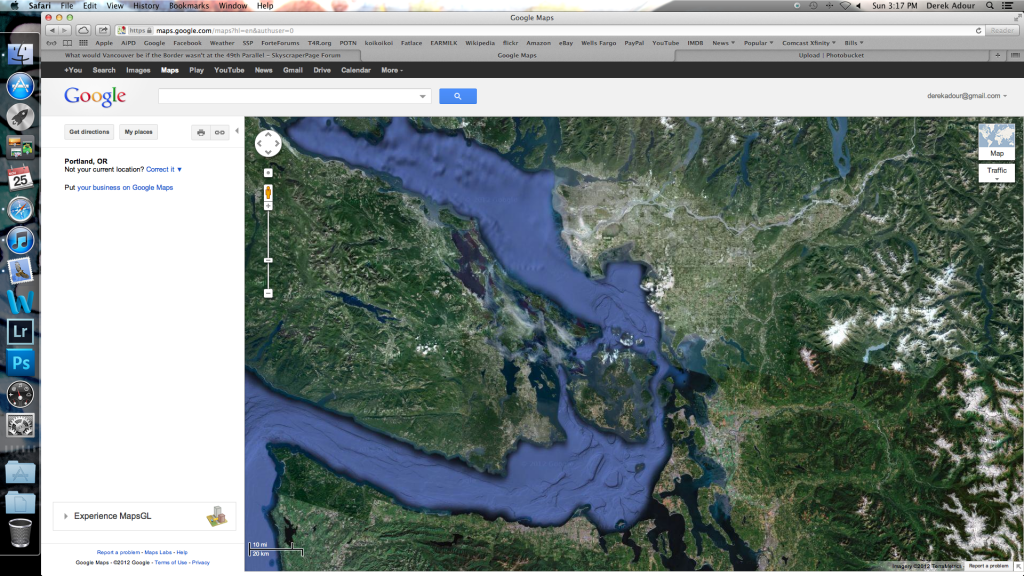The height and width of the screenshot is (576, 1024).
Task: Click the Get directions button
Action: (x=89, y=132)
